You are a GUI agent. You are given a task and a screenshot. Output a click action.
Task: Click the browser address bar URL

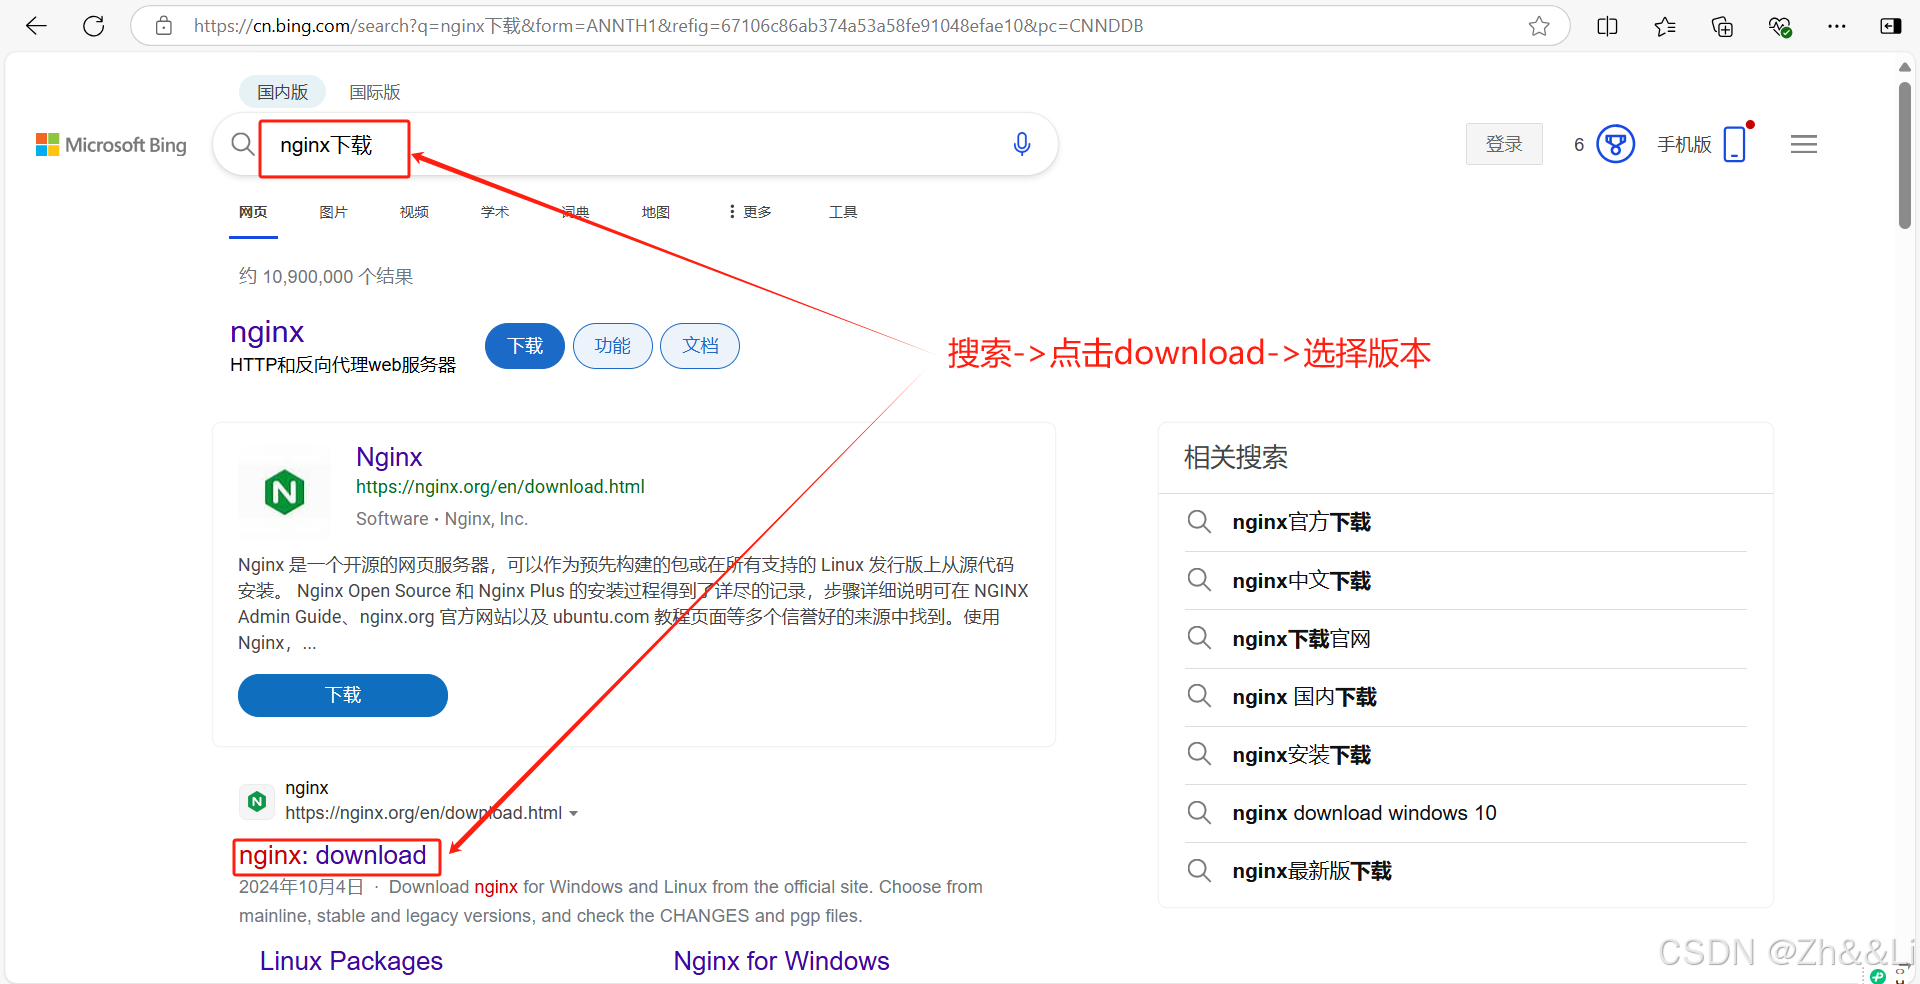(x=668, y=26)
